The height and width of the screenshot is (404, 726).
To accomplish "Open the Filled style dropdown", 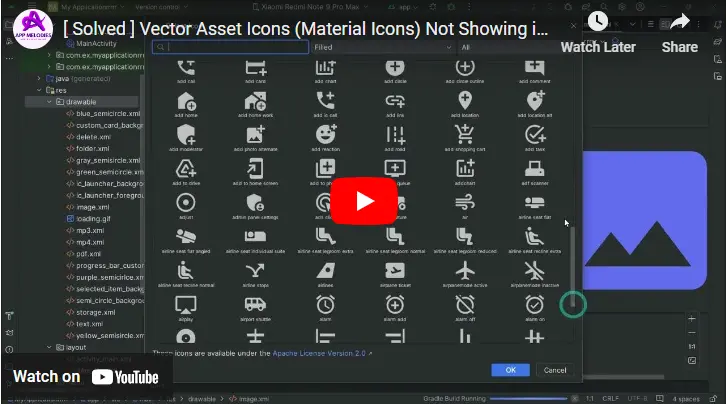I will (382, 47).
